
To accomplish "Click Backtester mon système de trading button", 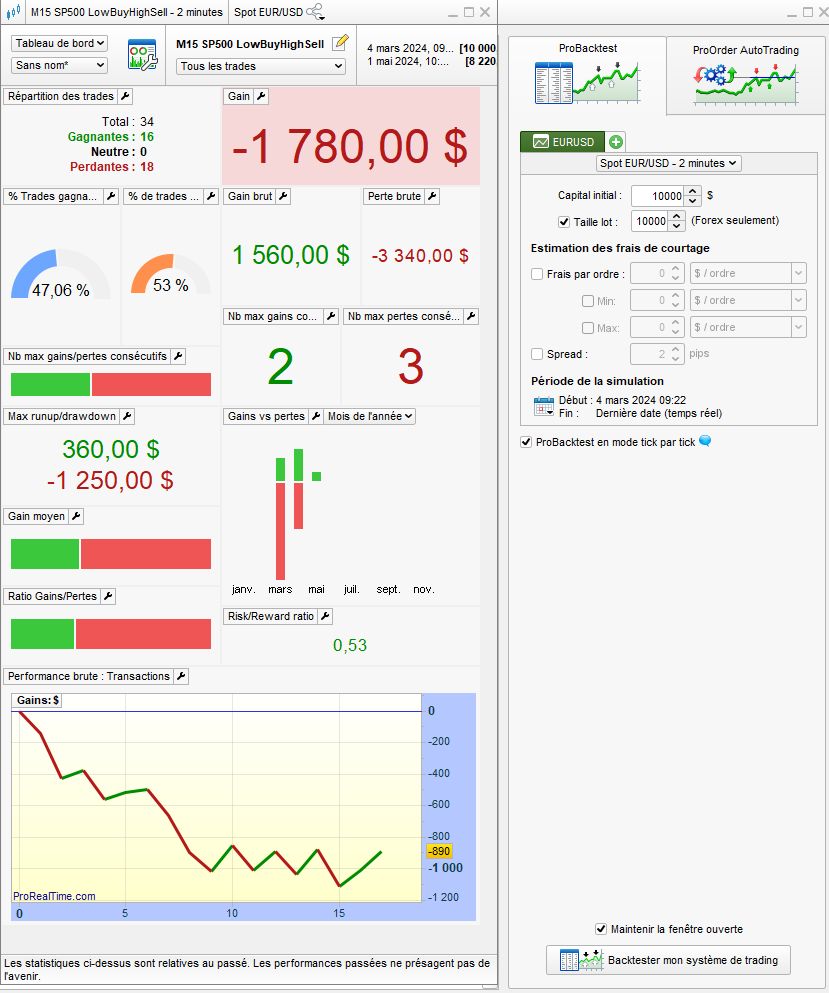I will pyautogui.click(x=668, y=960).
